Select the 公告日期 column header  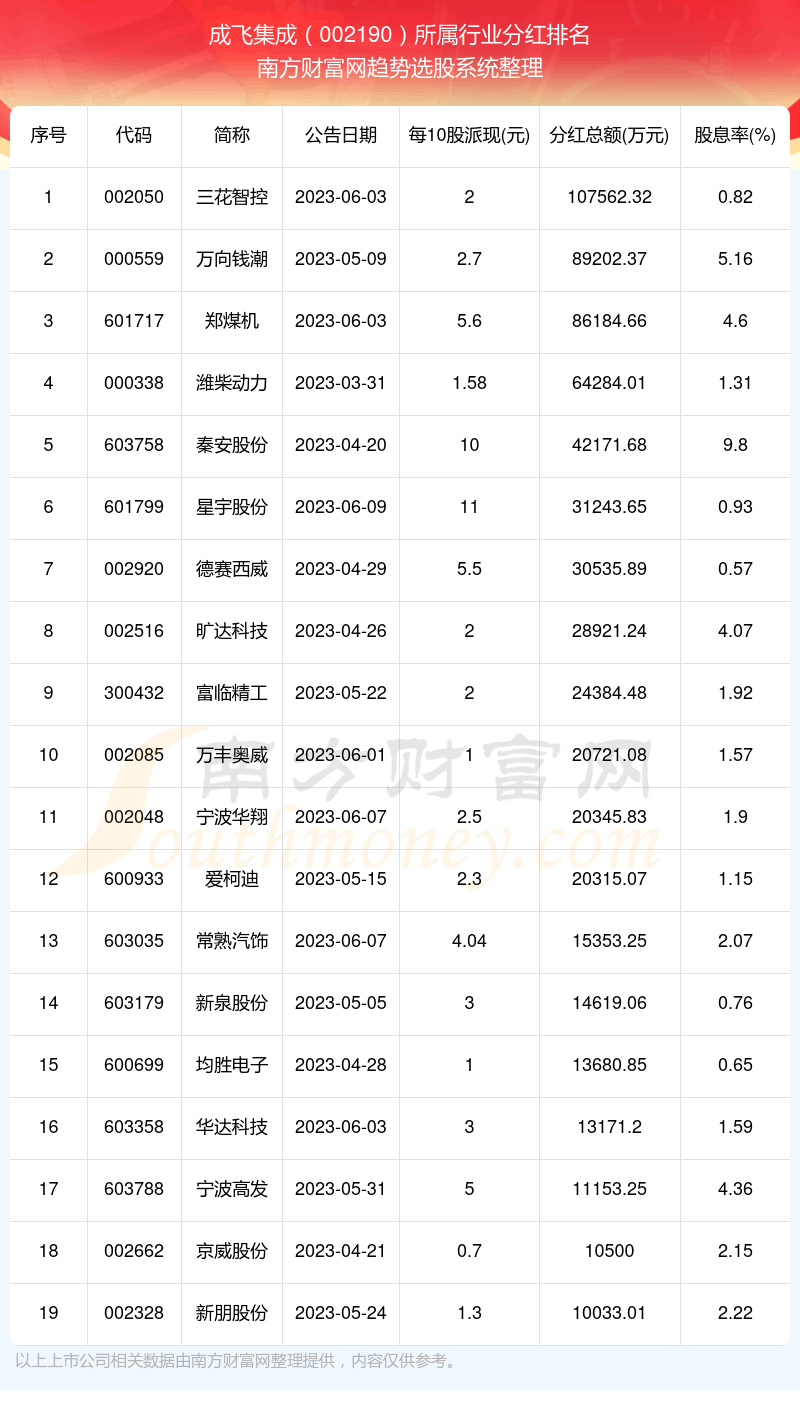pyautogui.click(x=341, y=135)
